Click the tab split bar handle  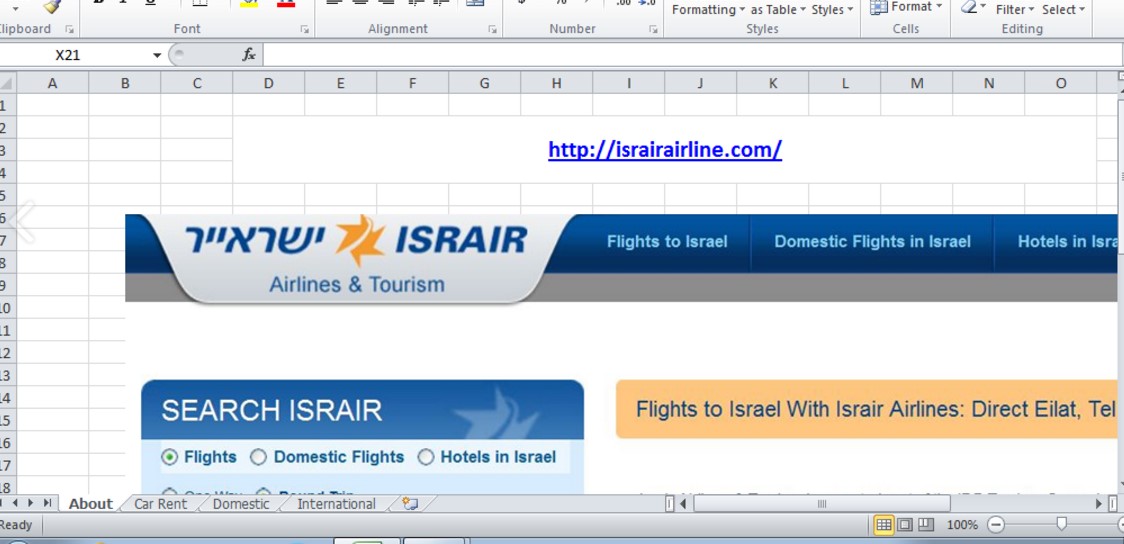click(x=670, y=504)
